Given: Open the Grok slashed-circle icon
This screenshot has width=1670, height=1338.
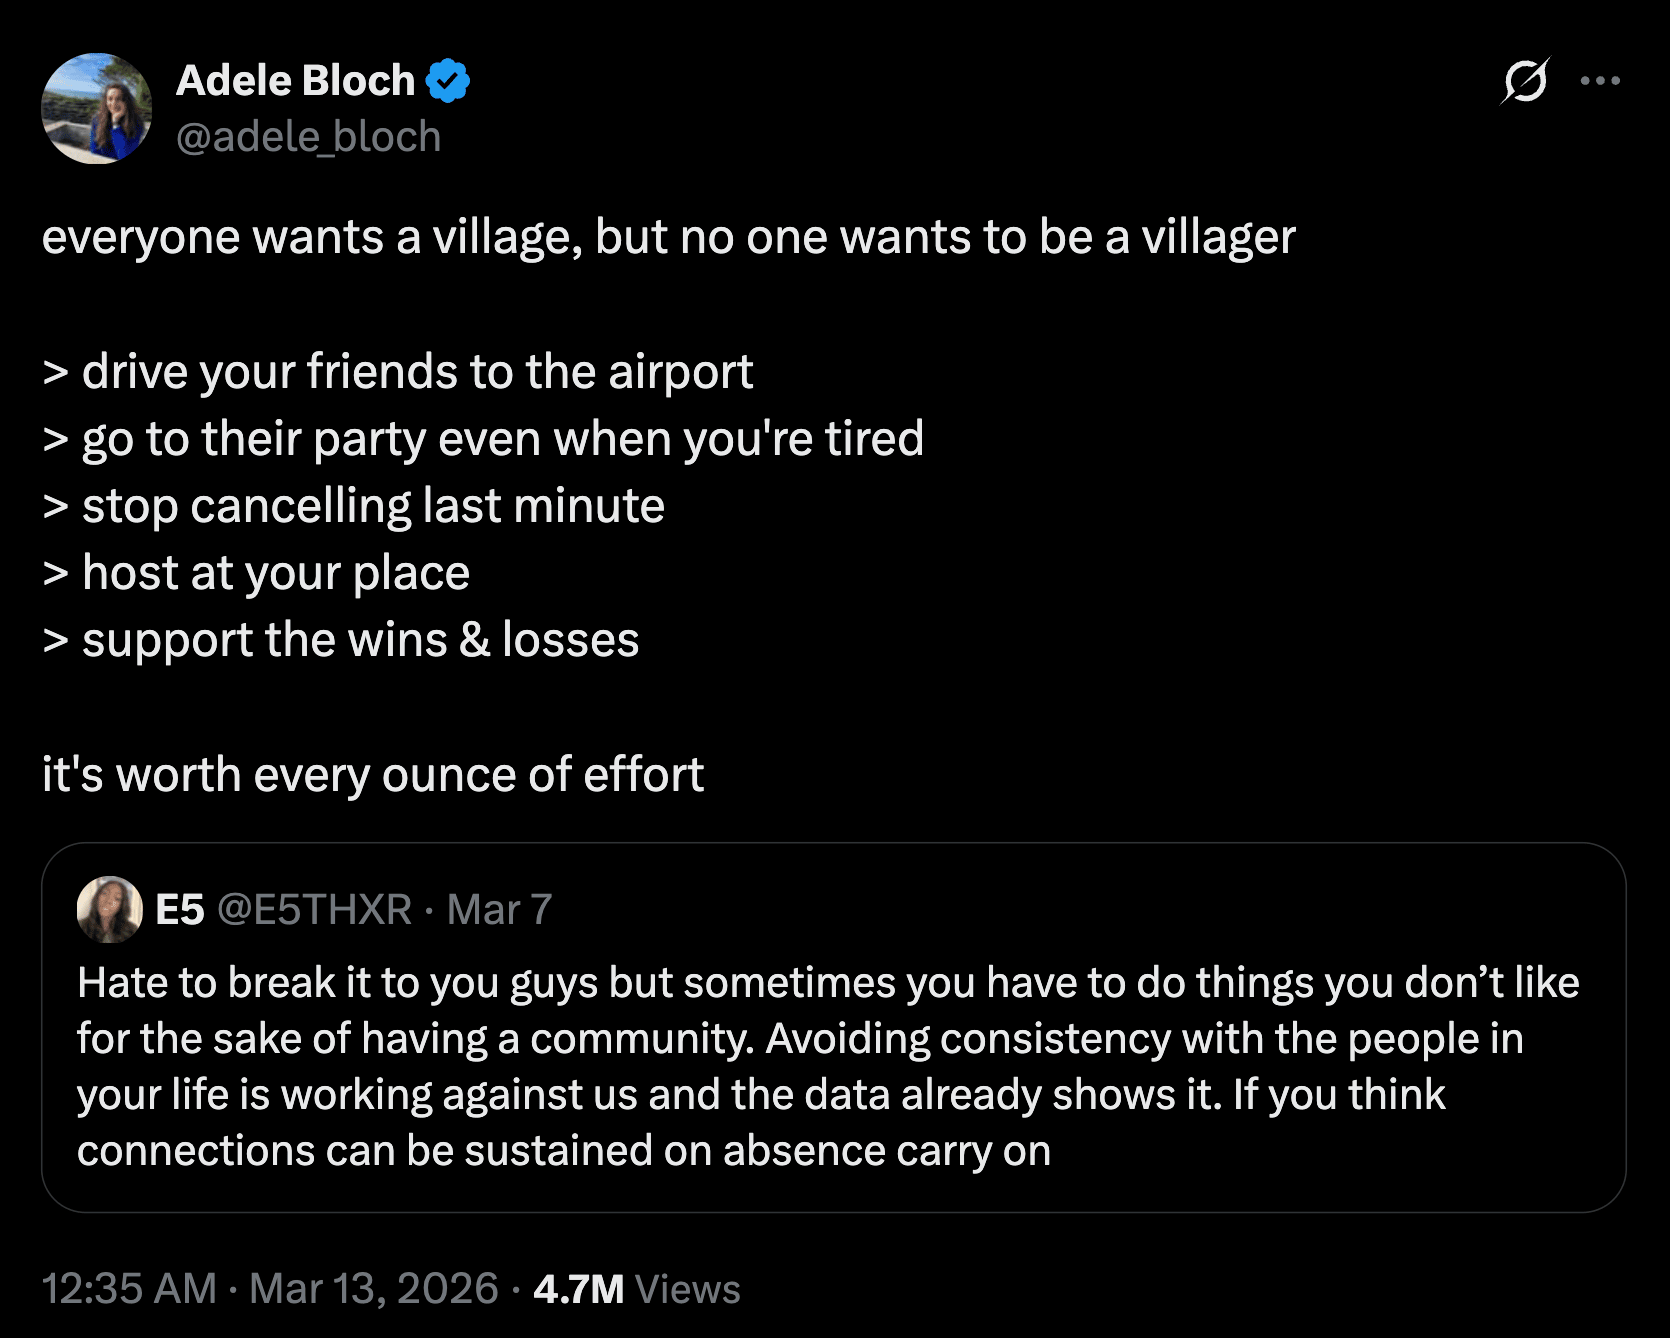Looking at the screenshot, I should [x=1525, y=80].
